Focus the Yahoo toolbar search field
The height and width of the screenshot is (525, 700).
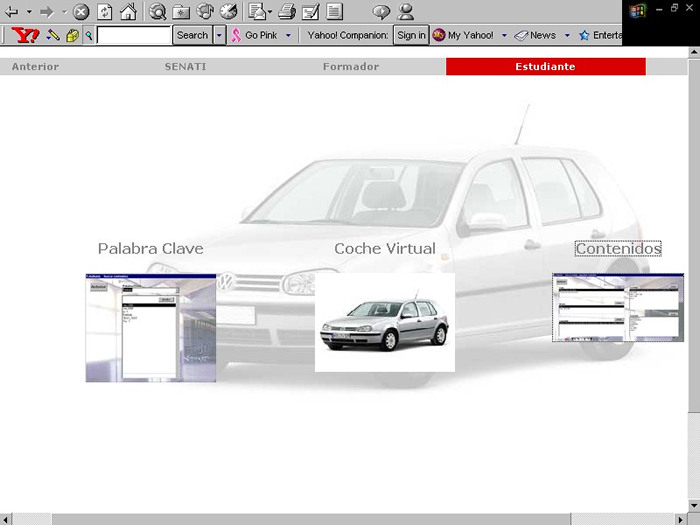click(x=134, y=35)
